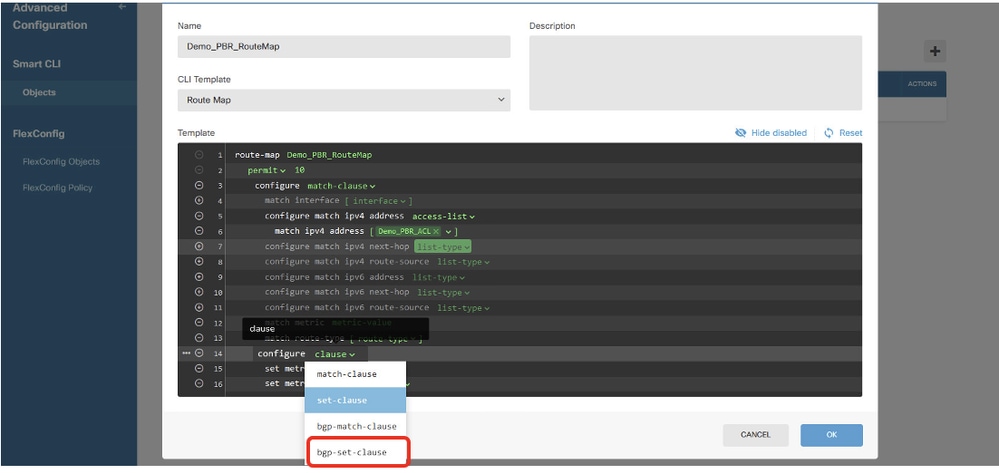Image resolution: width=999 pixels, height=473 pixels.
Task: Click the Reset circular arrows icon
Action: pos(829,133)
